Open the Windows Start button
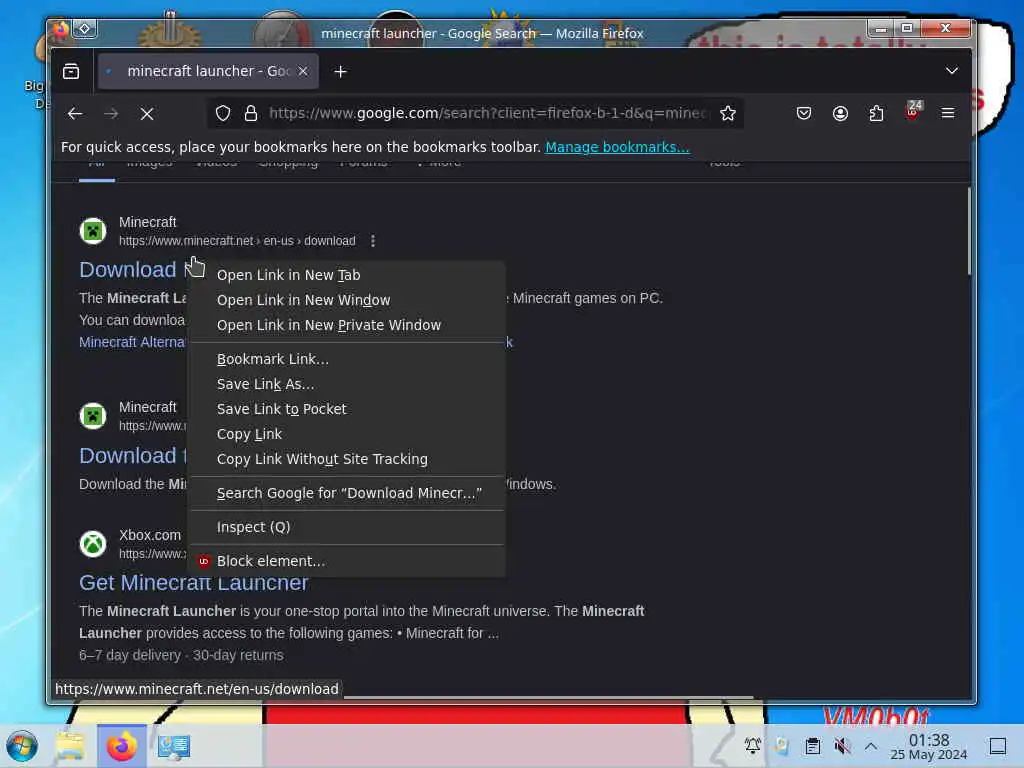 tap(22, 746)
